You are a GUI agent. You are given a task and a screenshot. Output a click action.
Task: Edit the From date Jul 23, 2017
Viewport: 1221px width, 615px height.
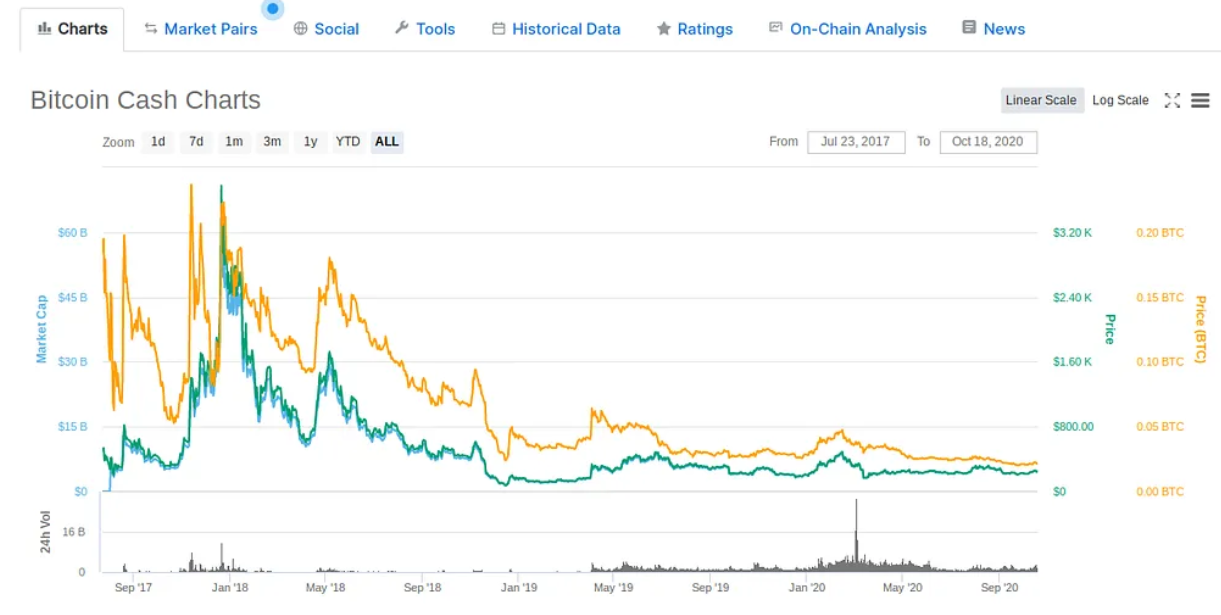(856, 142)
